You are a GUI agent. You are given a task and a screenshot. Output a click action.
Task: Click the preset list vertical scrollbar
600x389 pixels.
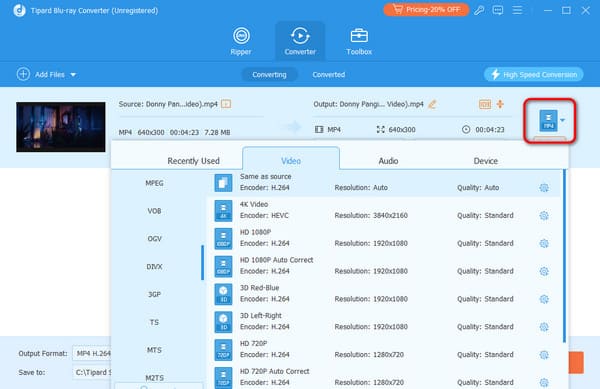564,256
